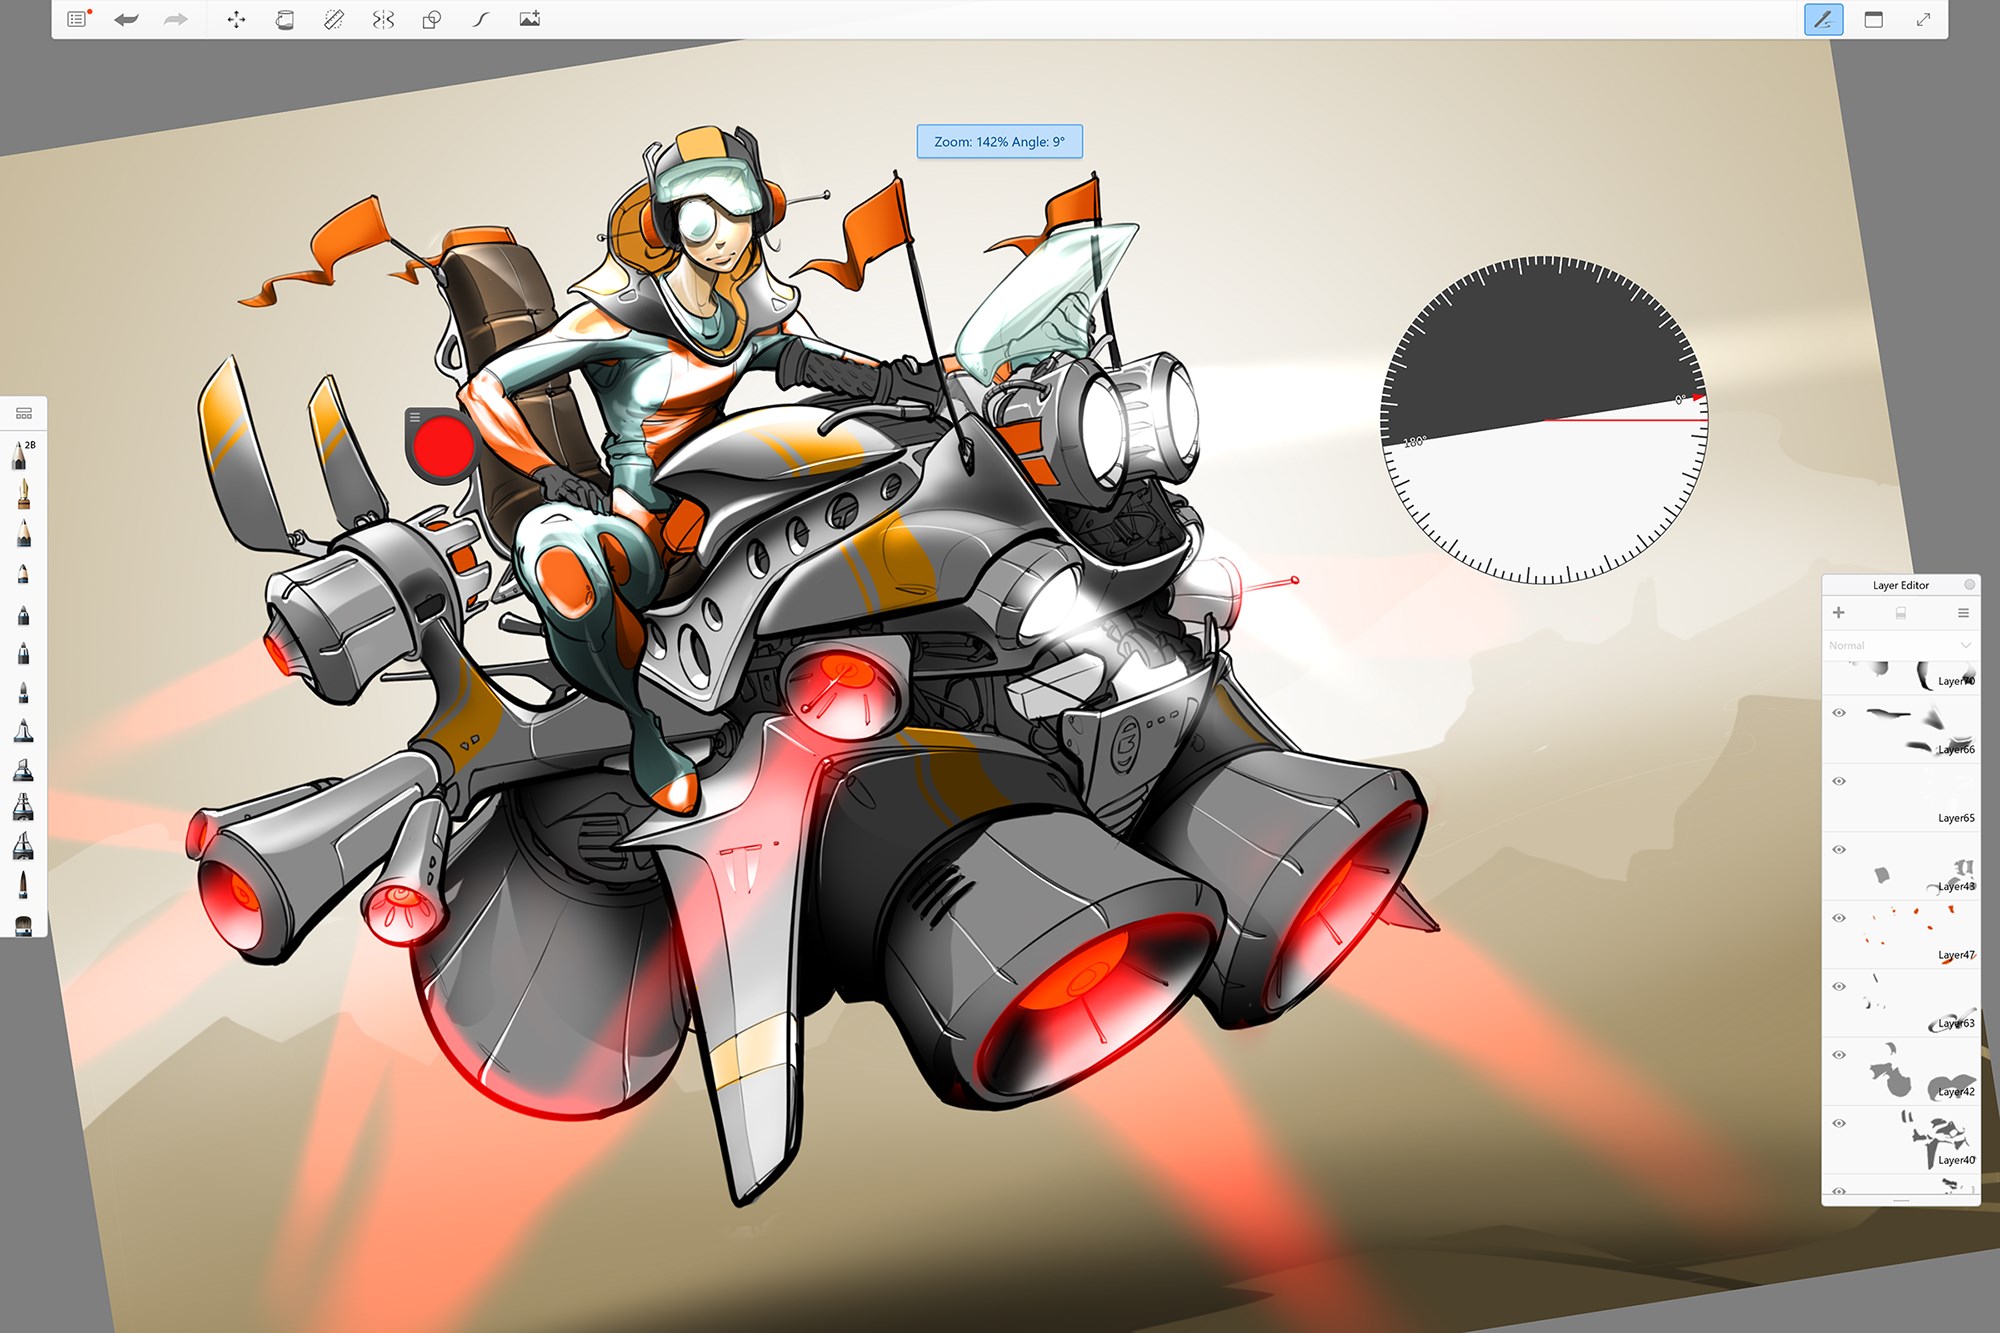Image resolution: width=2000 pixels, height=1333 pixels.
Task: Select the Steady Stroke curve tool
Action: pyautogui.click(x=481, y=19)
